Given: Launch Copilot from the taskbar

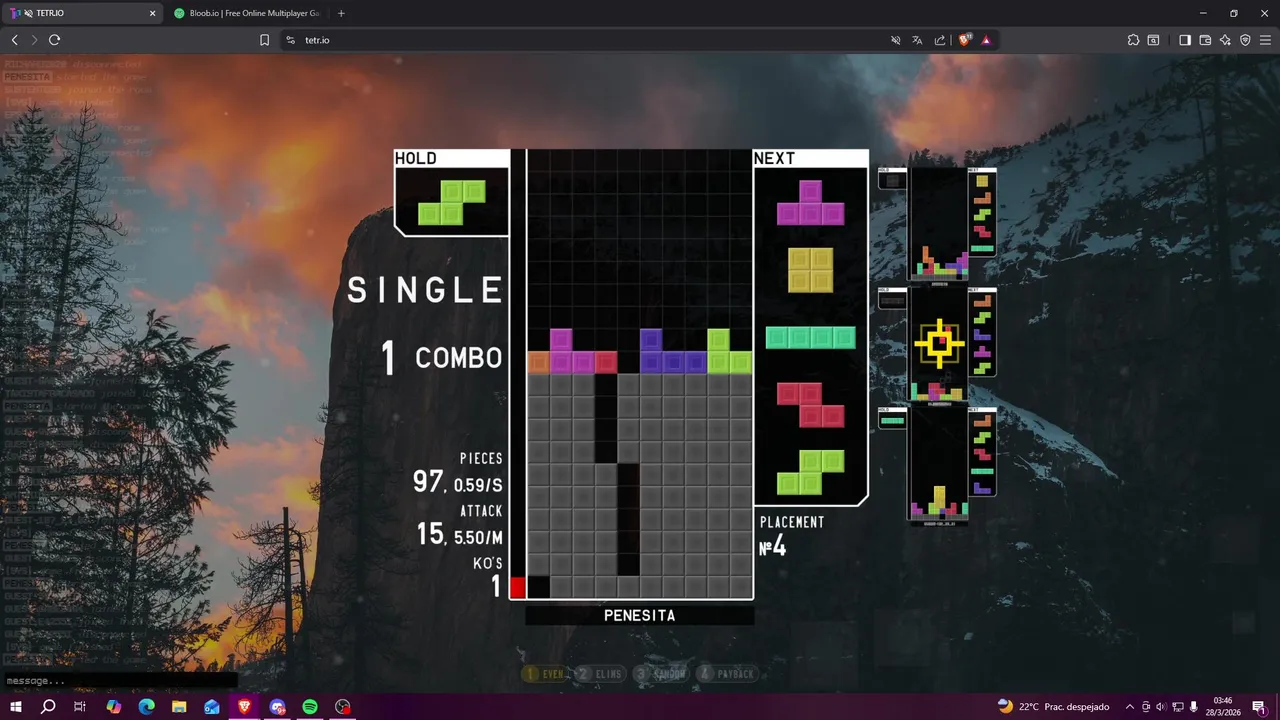Looking at the screenshot, I should point(114,707).
